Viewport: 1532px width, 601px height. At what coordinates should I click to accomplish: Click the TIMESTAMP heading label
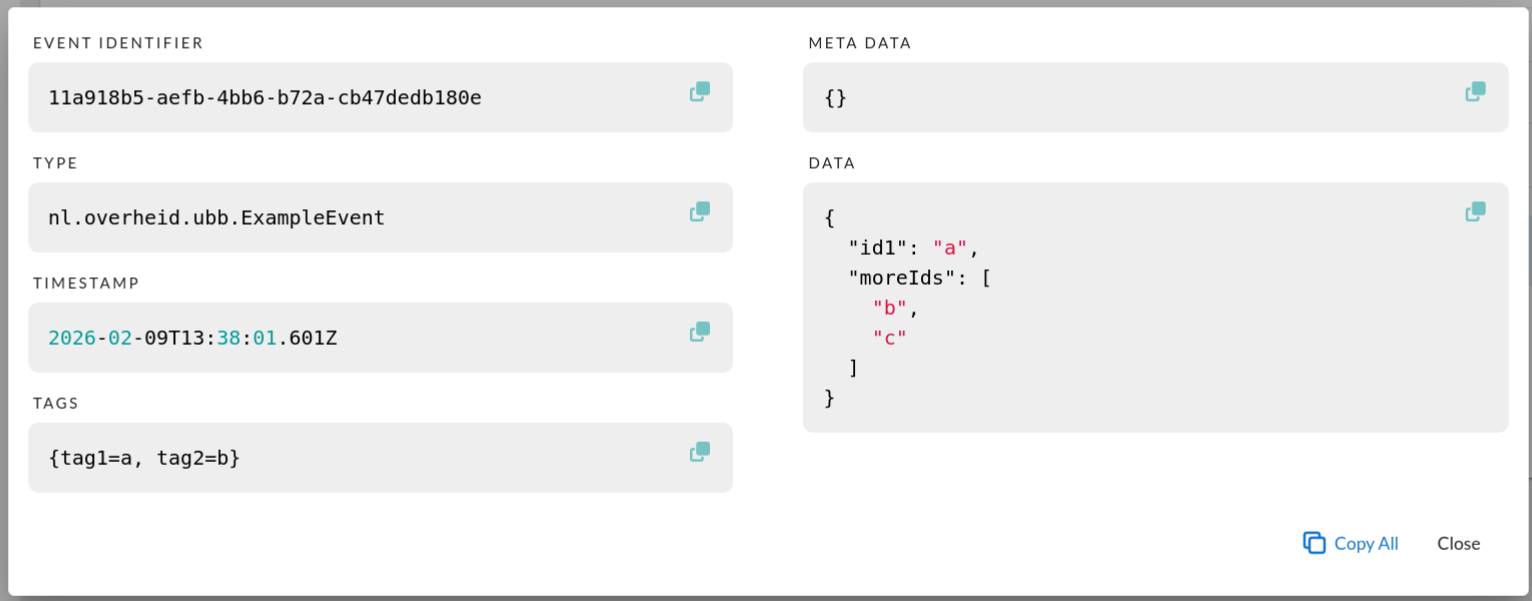pos(86,283)
